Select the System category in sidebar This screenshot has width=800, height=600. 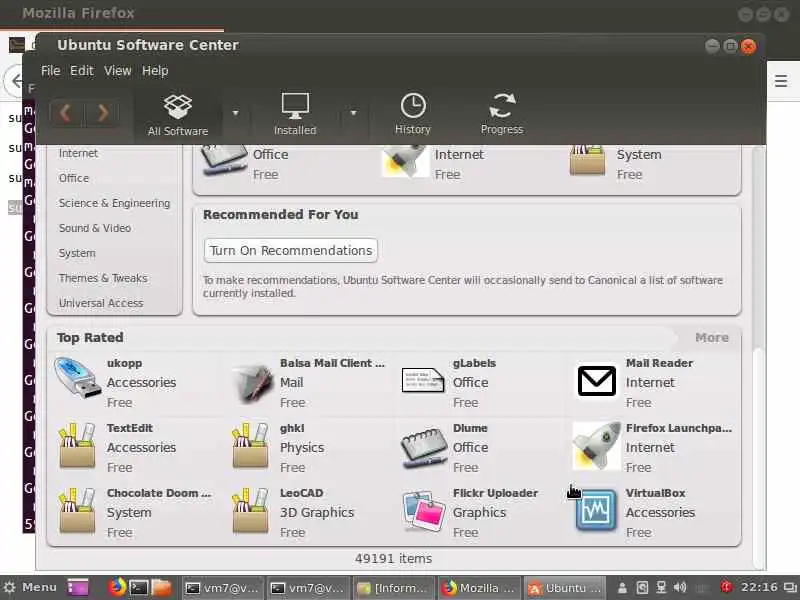[77, 253]
